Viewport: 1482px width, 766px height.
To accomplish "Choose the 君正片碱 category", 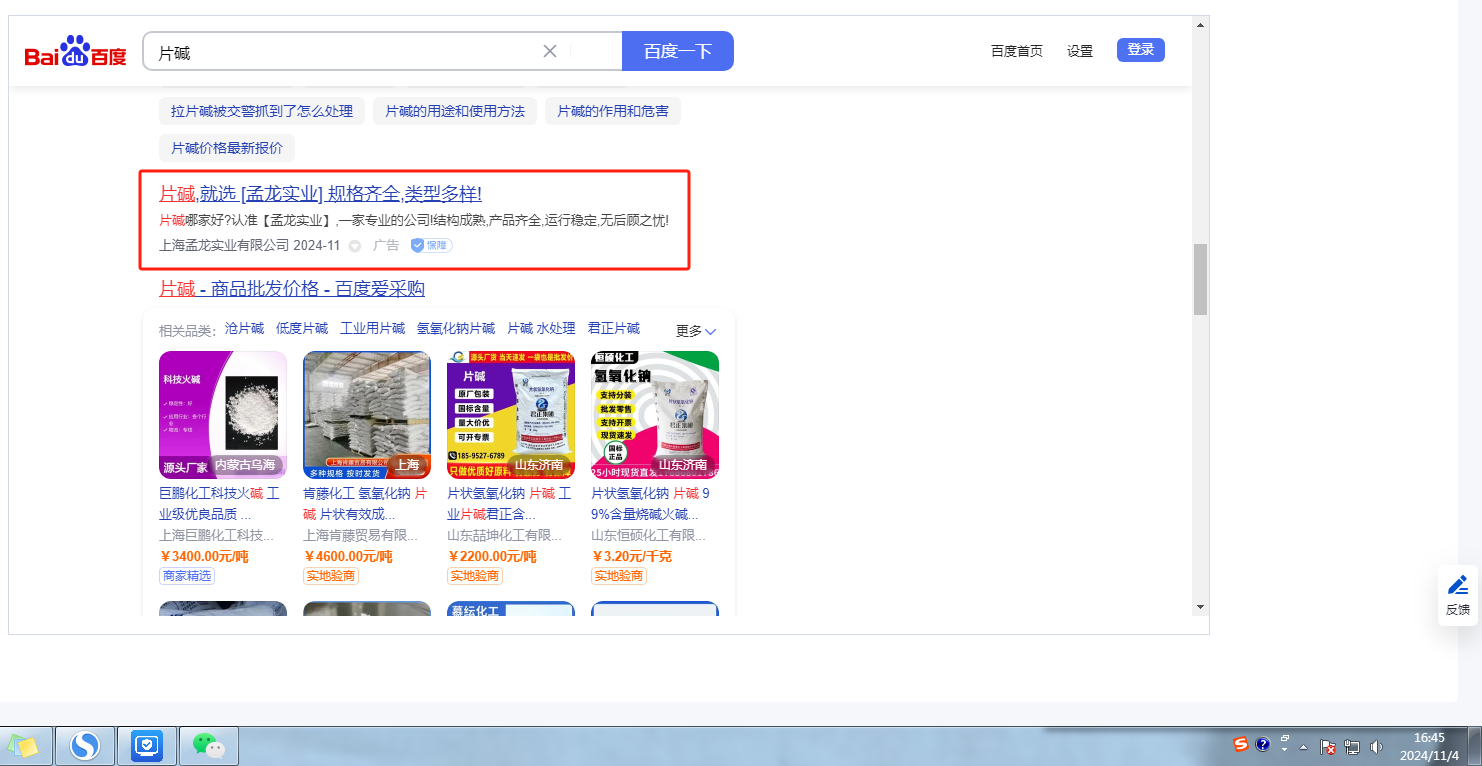I will coord(613,328).
